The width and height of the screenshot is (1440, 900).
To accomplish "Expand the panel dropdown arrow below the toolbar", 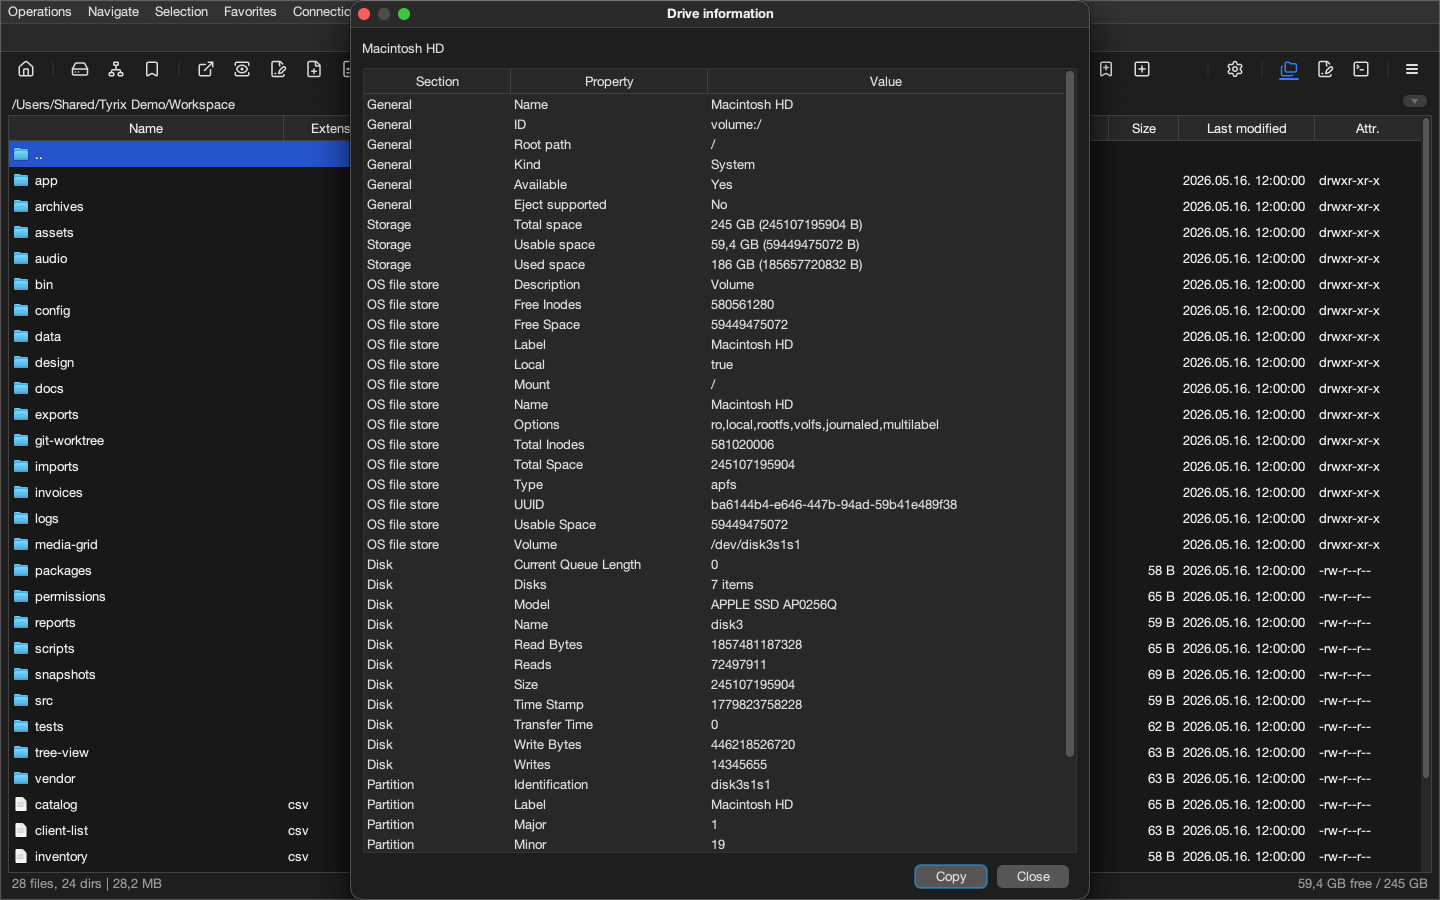I will click(x=1414, y=101).
